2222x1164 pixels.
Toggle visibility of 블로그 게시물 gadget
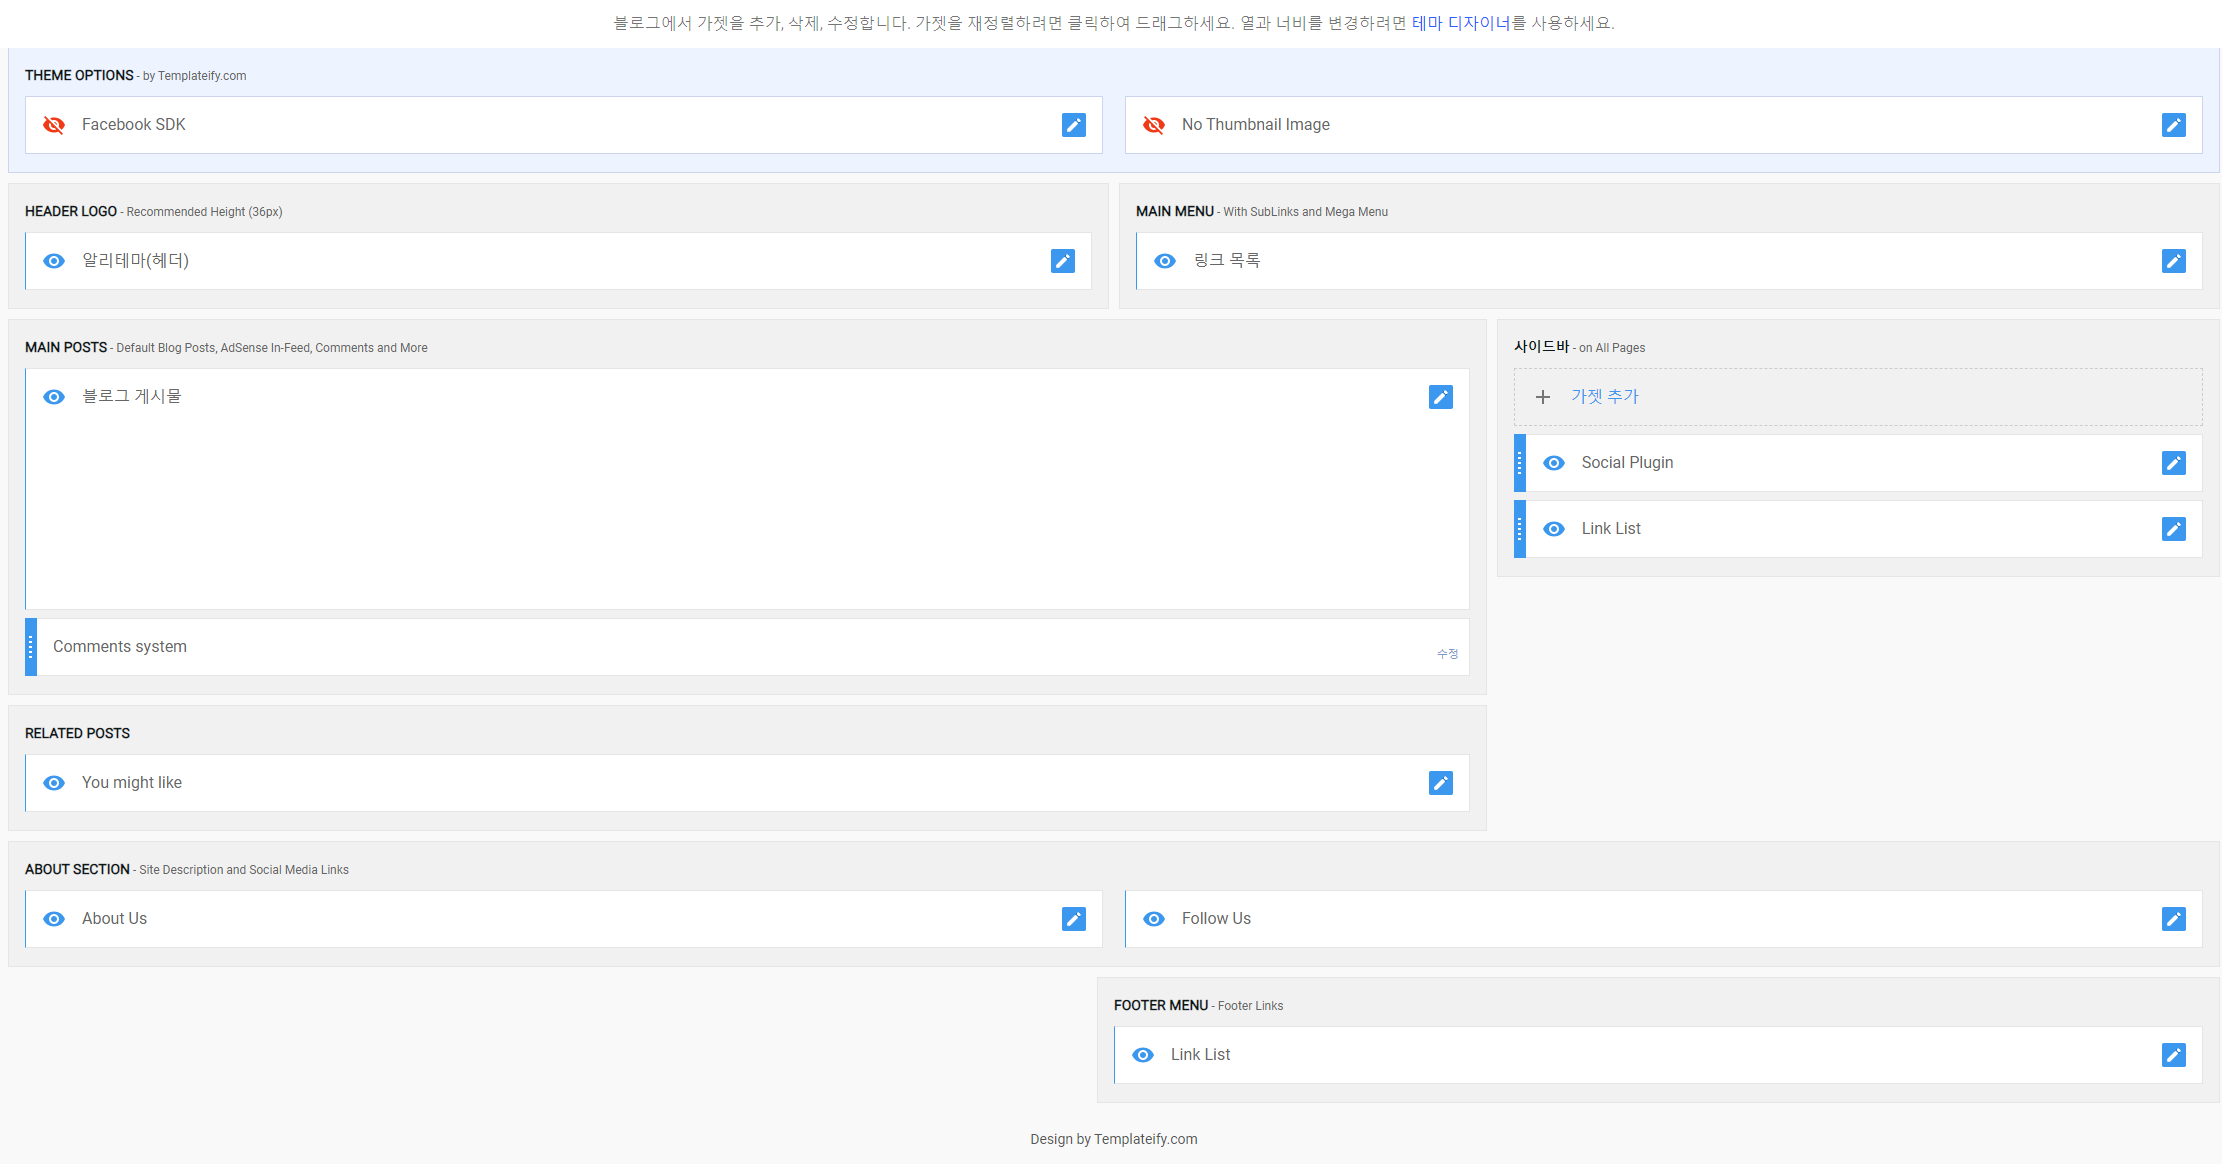pyautogui.click(x=54, y=397)
